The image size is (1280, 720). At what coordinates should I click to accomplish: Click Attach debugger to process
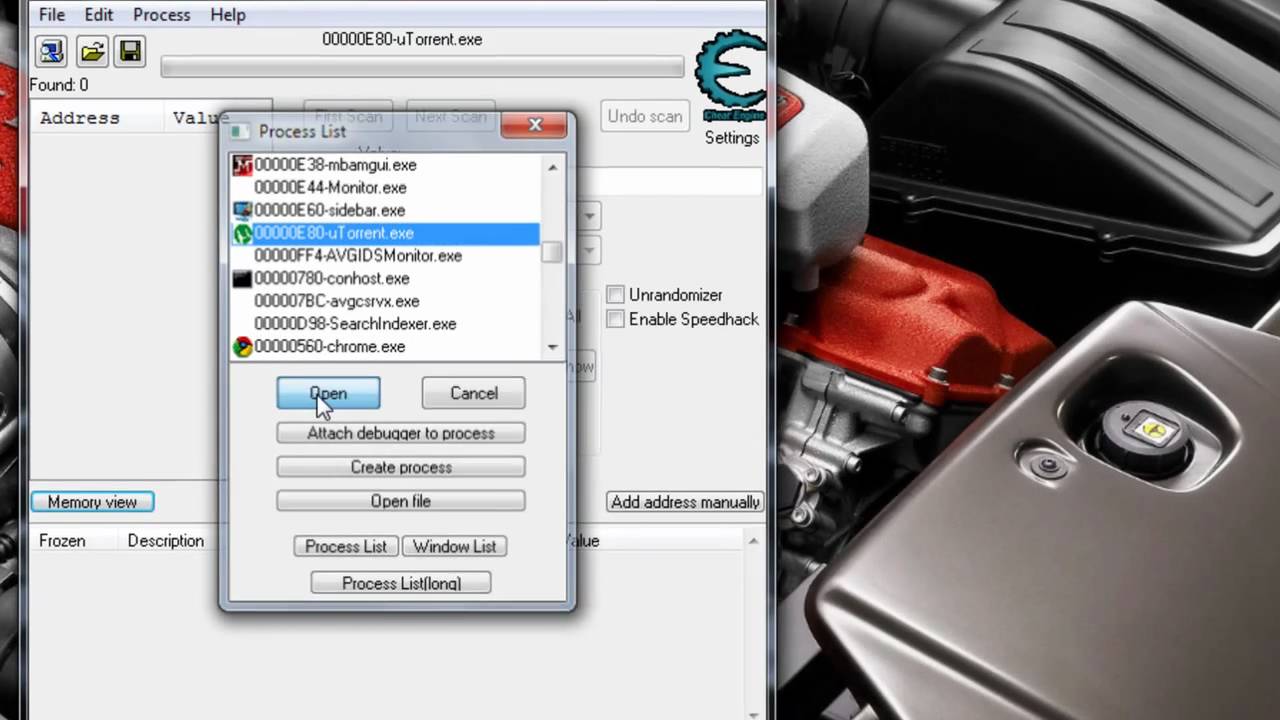tap(401, 433)
